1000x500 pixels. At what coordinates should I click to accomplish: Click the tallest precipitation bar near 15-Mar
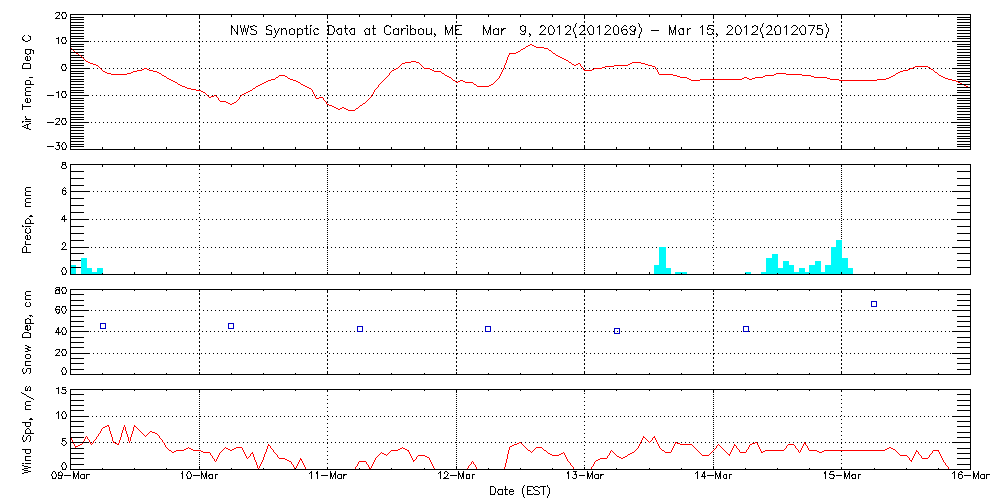click(x=839, y=256)
